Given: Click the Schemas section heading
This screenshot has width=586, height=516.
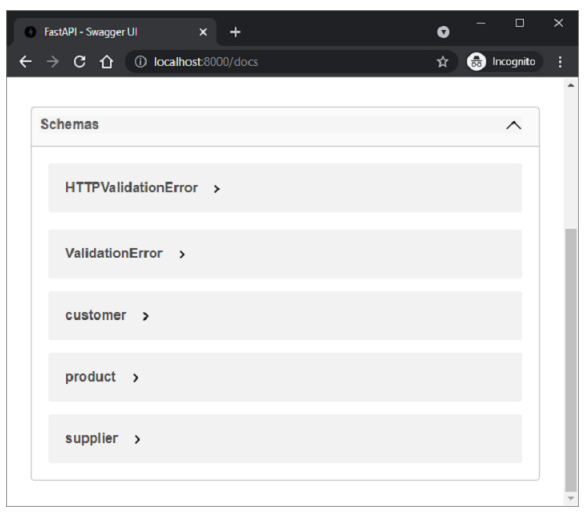Looking at the screenshot, I should click(x=70, y=124).
